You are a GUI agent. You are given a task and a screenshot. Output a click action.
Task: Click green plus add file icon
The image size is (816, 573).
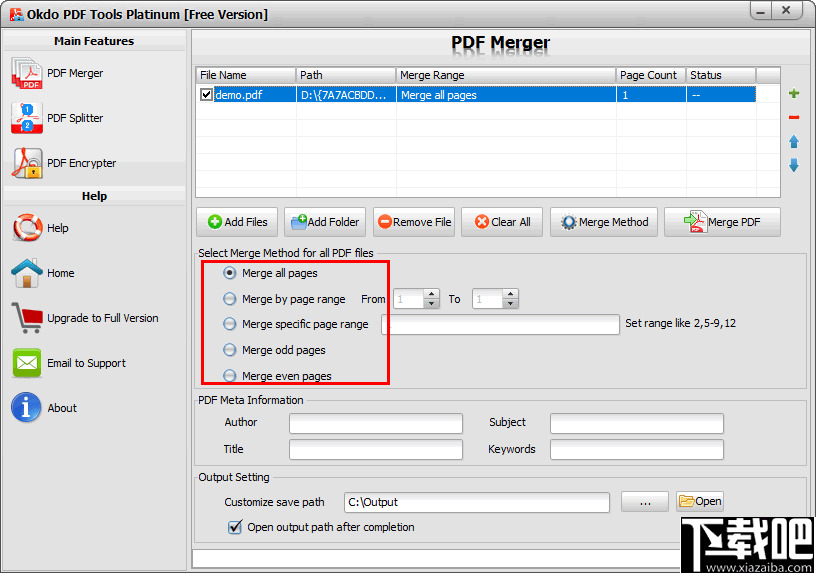794,94
